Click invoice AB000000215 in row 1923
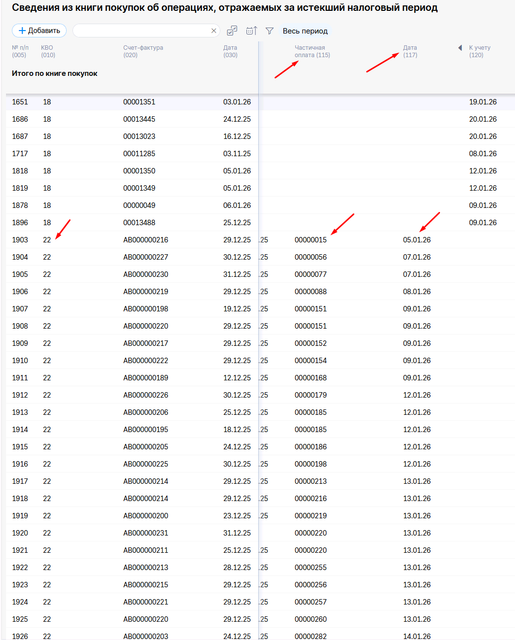 pos(146,585)
